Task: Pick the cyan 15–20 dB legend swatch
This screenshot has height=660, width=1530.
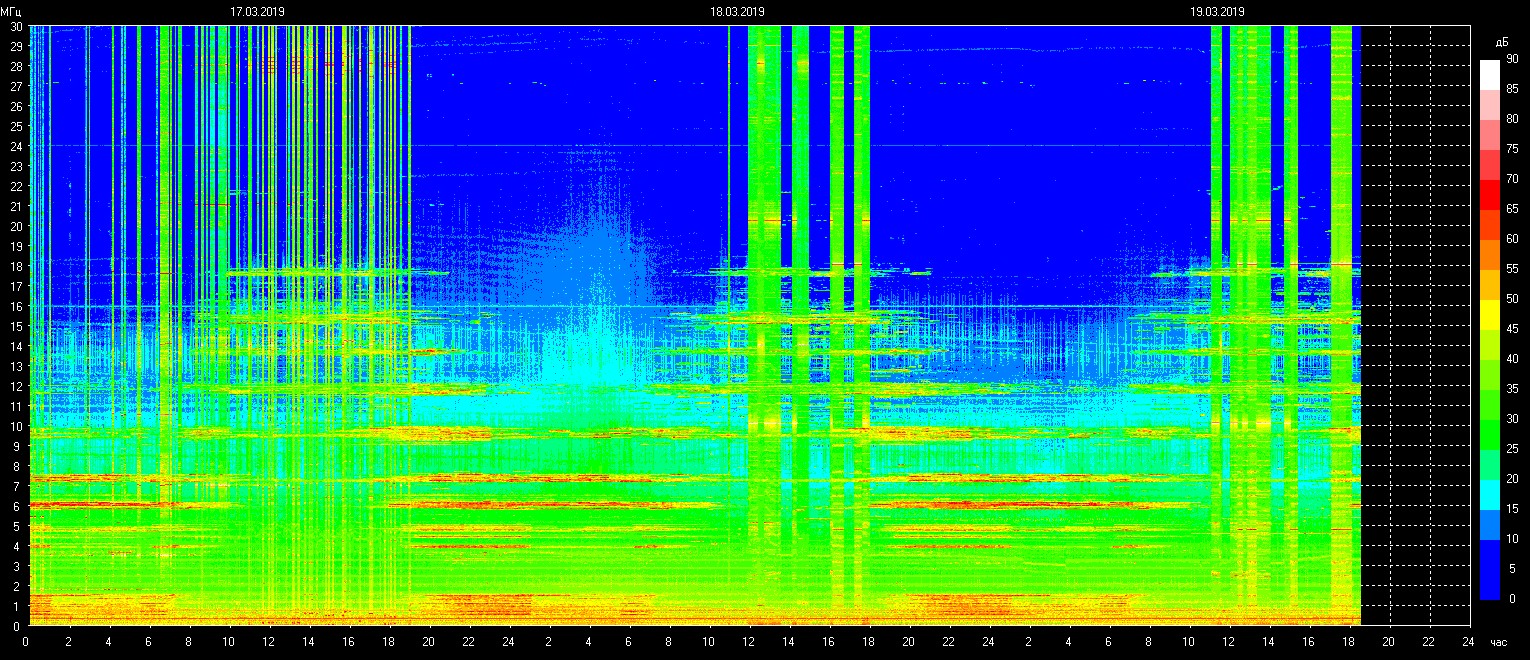Action: pos(1490,495)
